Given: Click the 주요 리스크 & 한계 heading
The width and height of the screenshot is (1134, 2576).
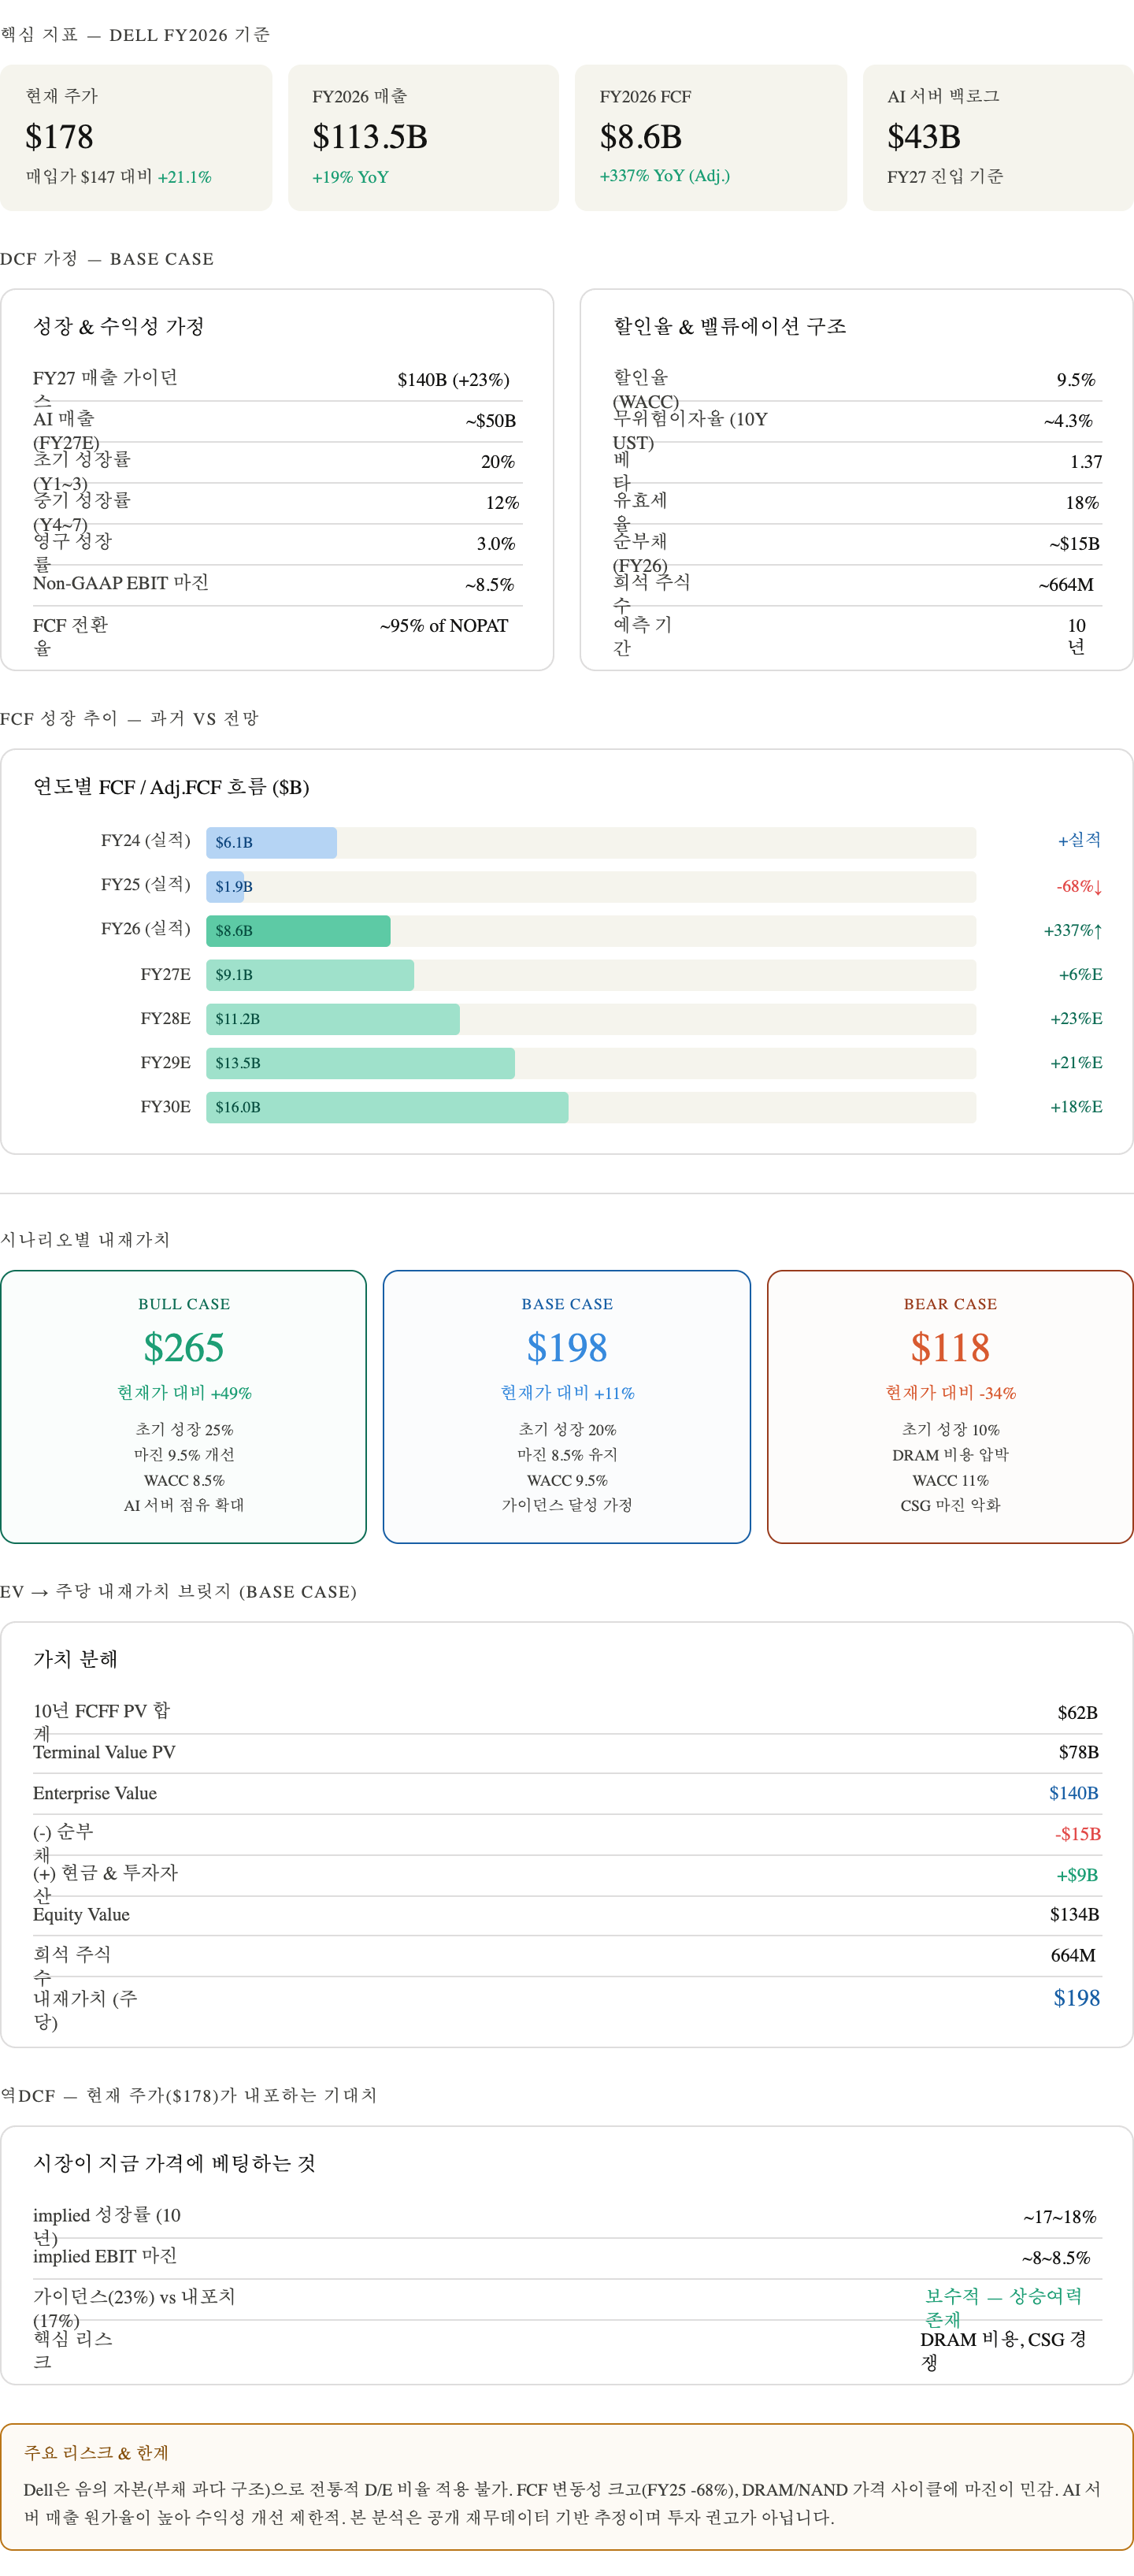Looking at the screenshot, I should point(96,2453).
